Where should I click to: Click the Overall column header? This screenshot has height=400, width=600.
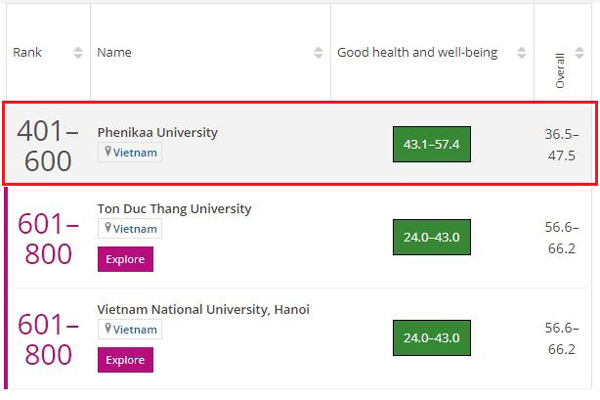click(561, 70)
